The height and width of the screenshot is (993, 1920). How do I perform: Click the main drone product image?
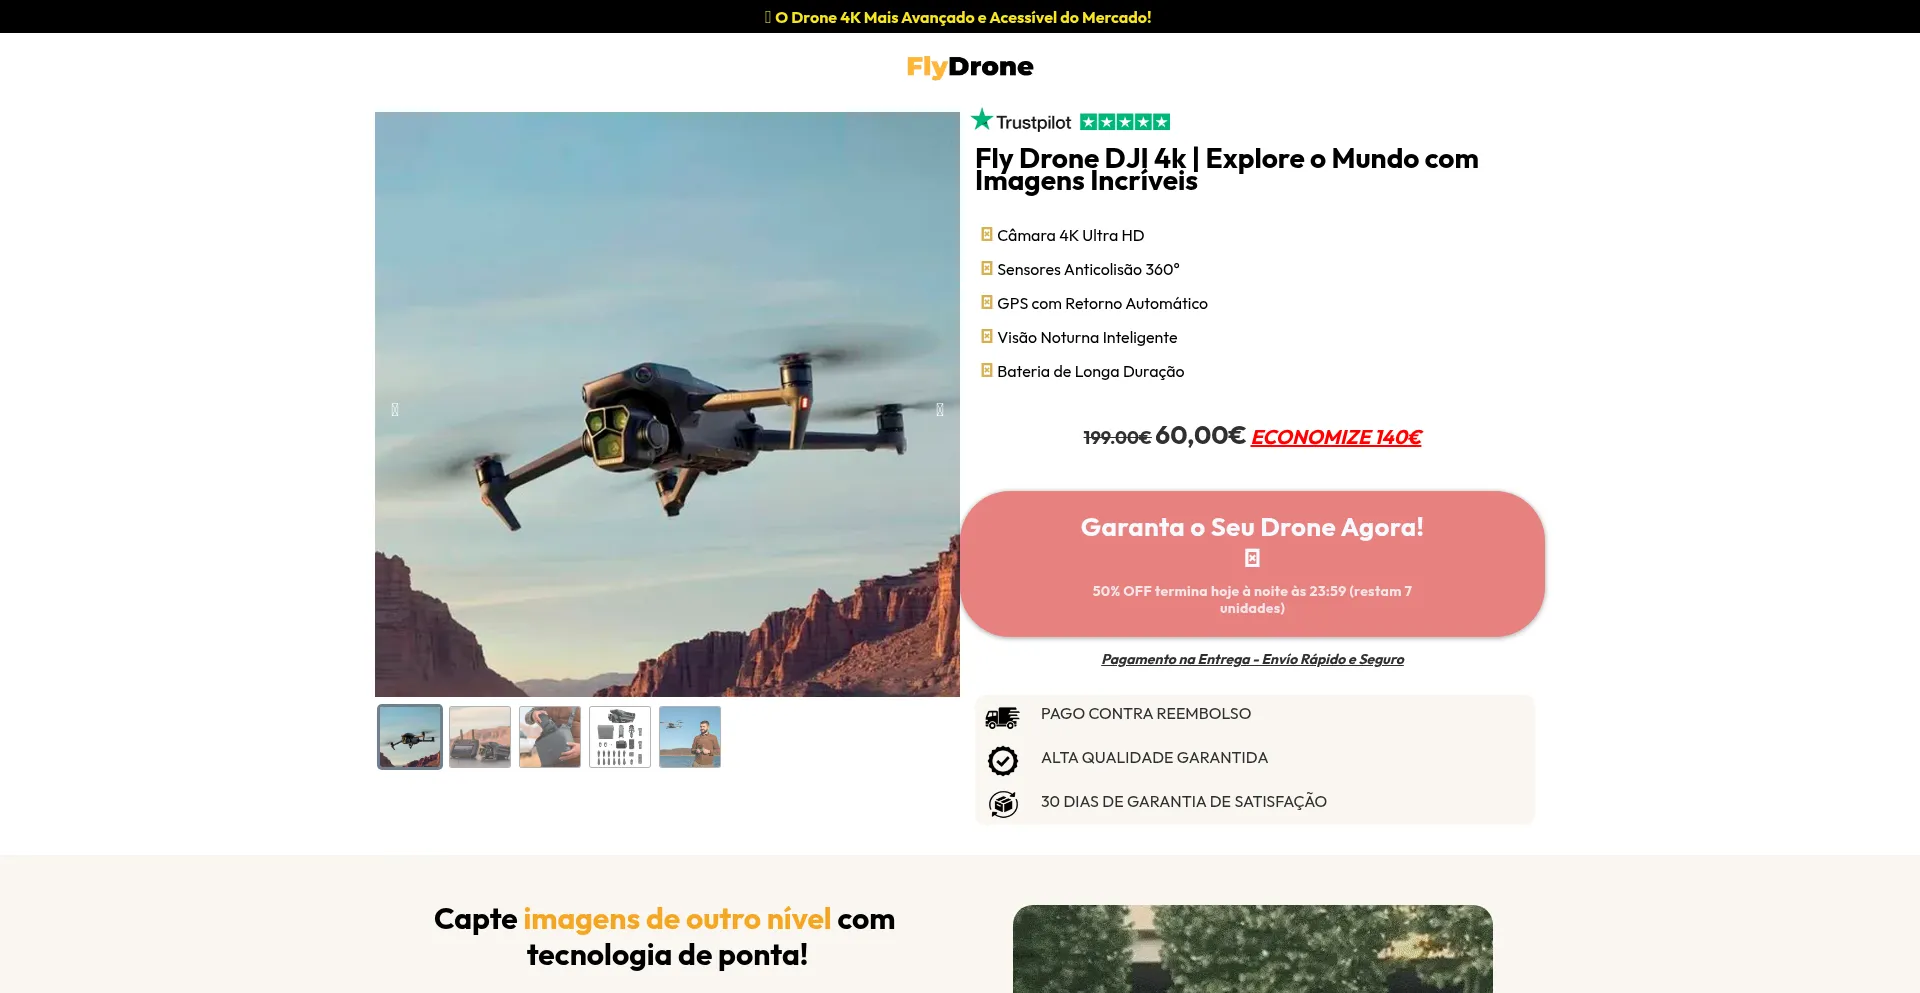click(667, 404)
